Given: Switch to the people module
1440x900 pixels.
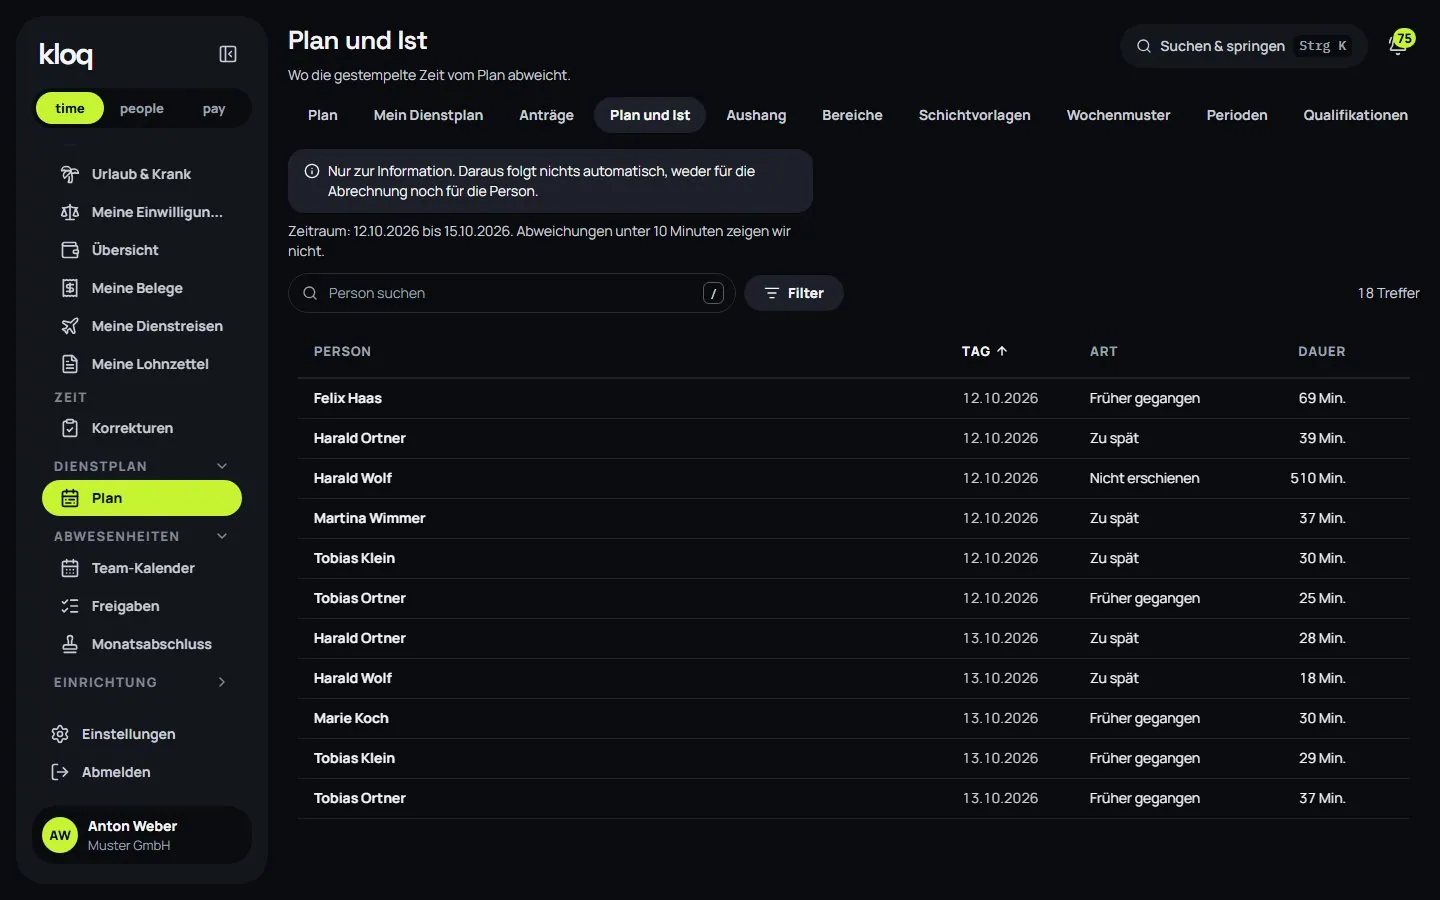Looking at the screenshot, I should pos(142,108).
